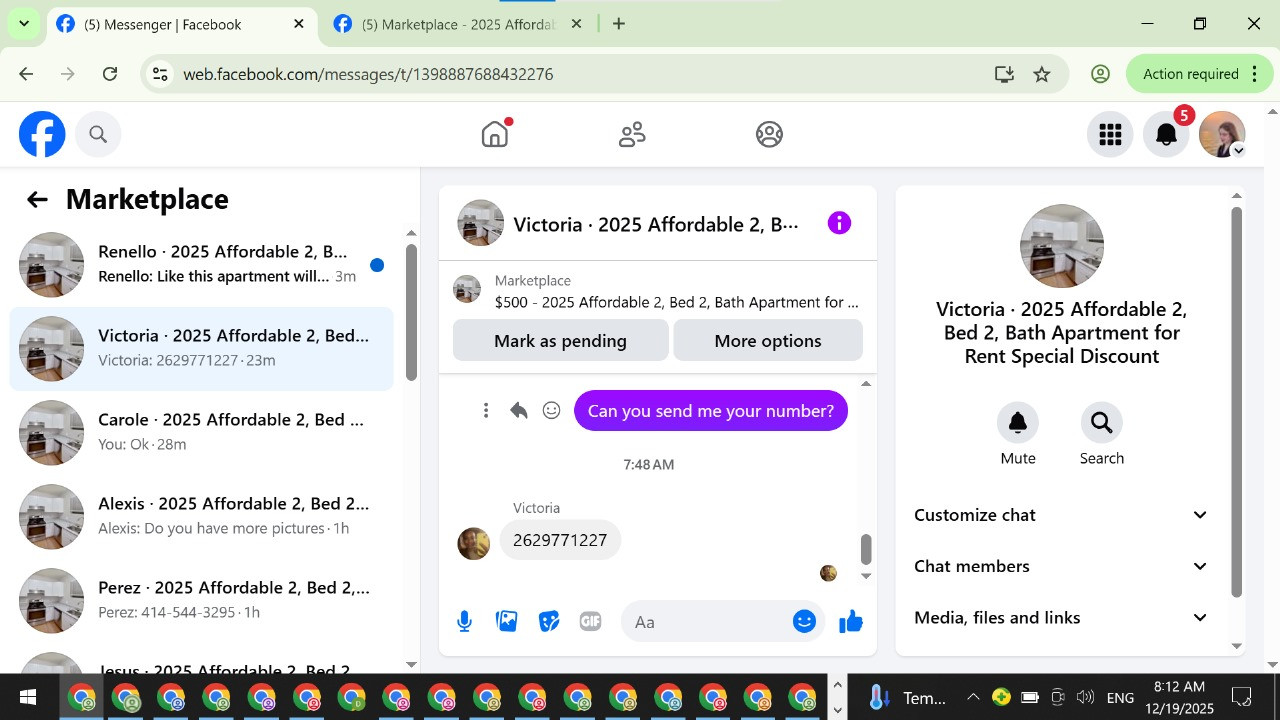
Task: Open the Facebook menu grid icon
Action: [1110, 134]
